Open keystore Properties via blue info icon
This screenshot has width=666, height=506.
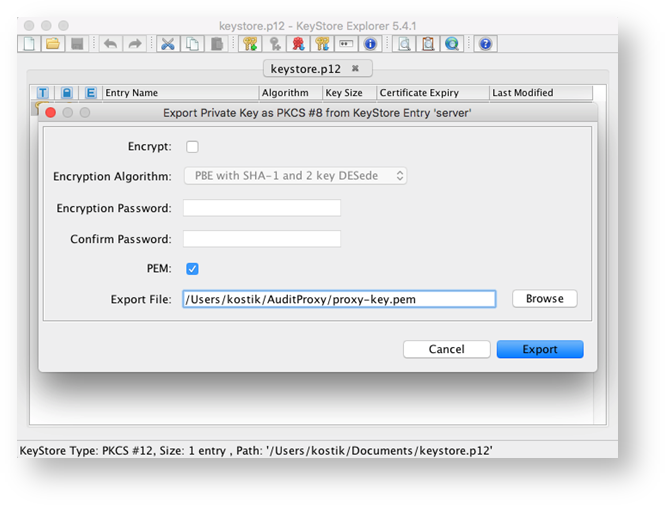click(x=370, y=44)
